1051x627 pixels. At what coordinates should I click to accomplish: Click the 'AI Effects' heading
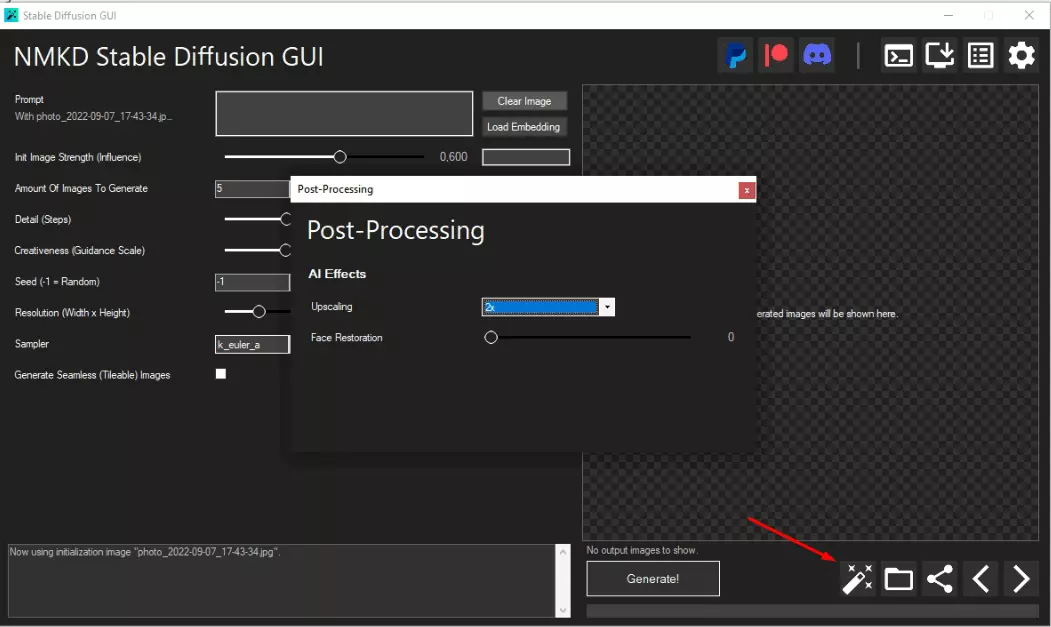click(x=337, y=274)
